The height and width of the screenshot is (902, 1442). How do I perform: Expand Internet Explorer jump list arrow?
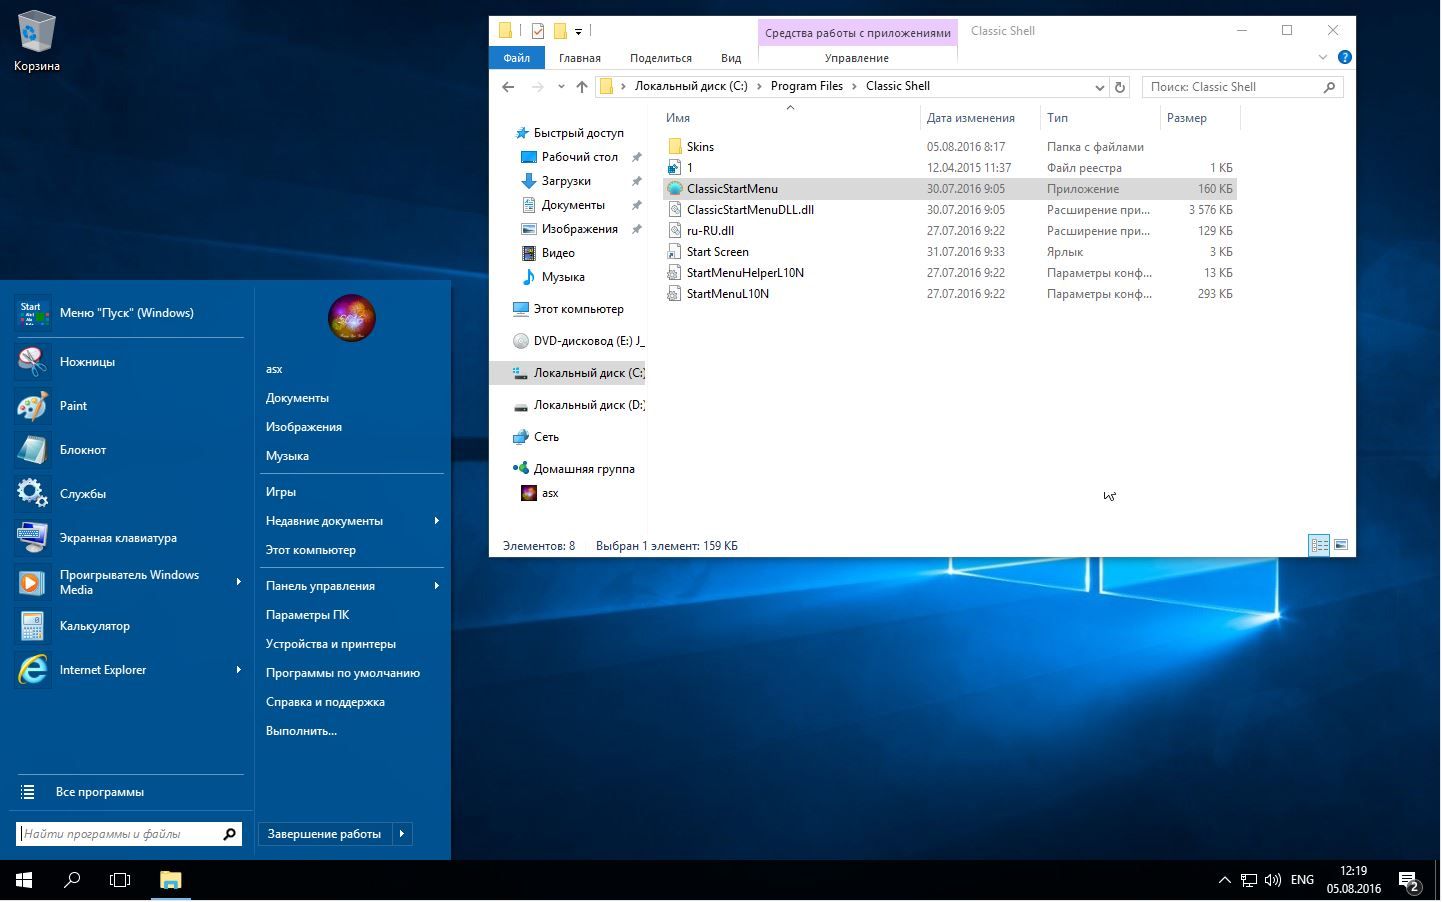point(238,670)
